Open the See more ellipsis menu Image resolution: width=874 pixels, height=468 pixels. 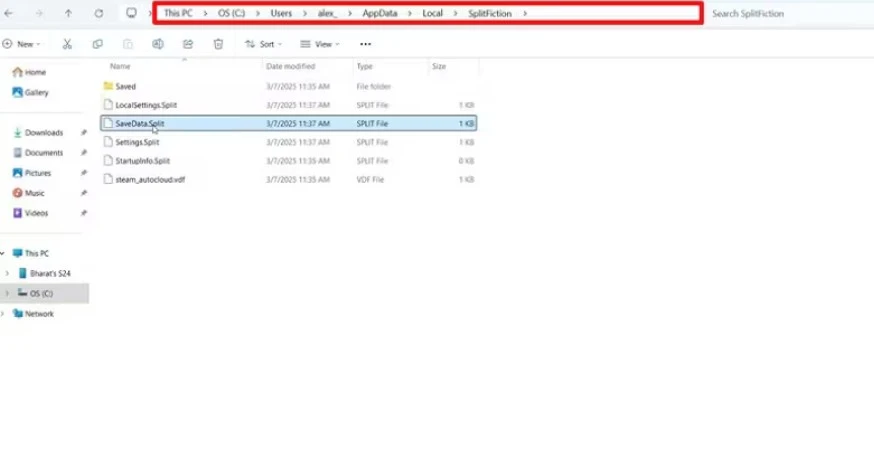pos(366,44)
